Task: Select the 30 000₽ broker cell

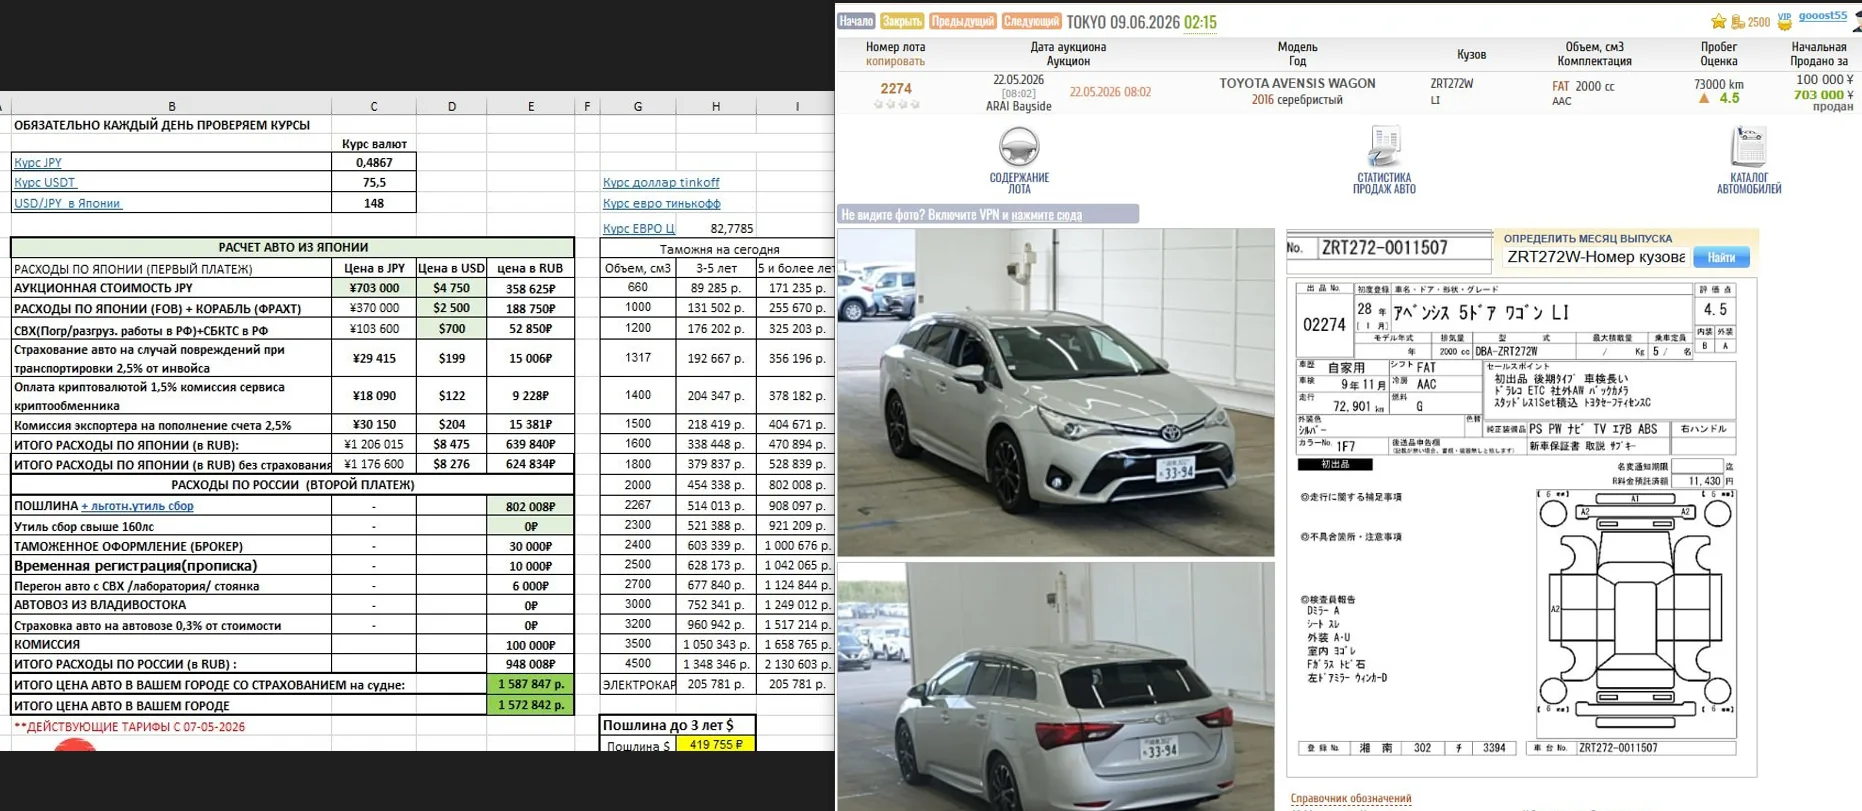Action: pos(531,546)
